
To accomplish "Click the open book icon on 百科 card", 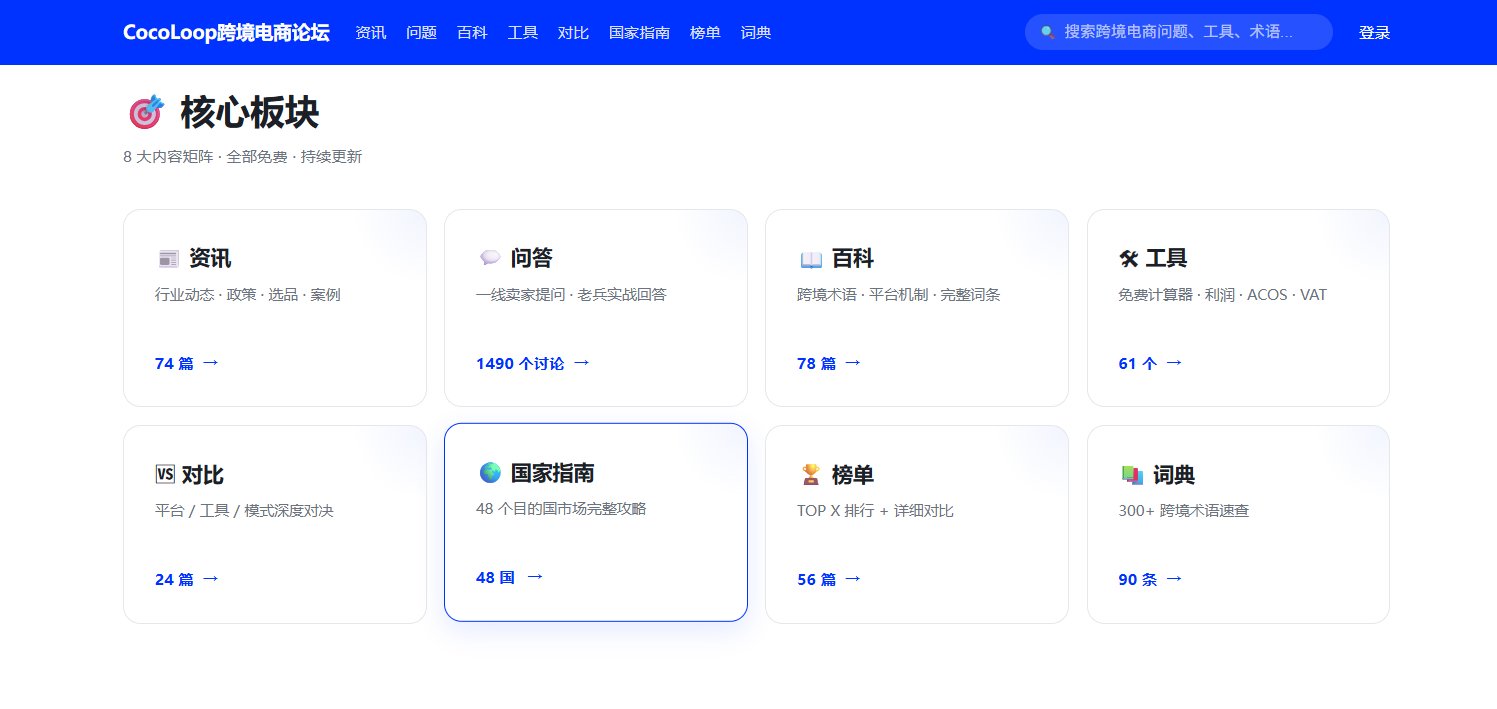I will pos(811,259).
